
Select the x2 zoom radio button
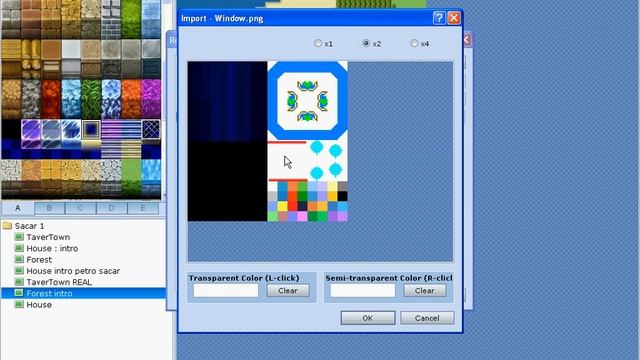point(366,43)
